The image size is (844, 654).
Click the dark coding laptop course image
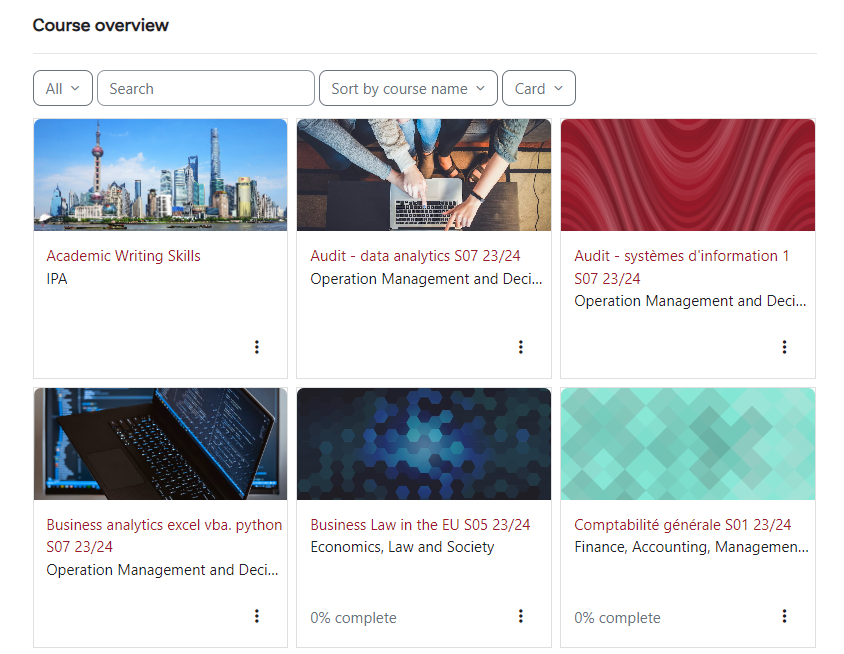tap(160, 444)
